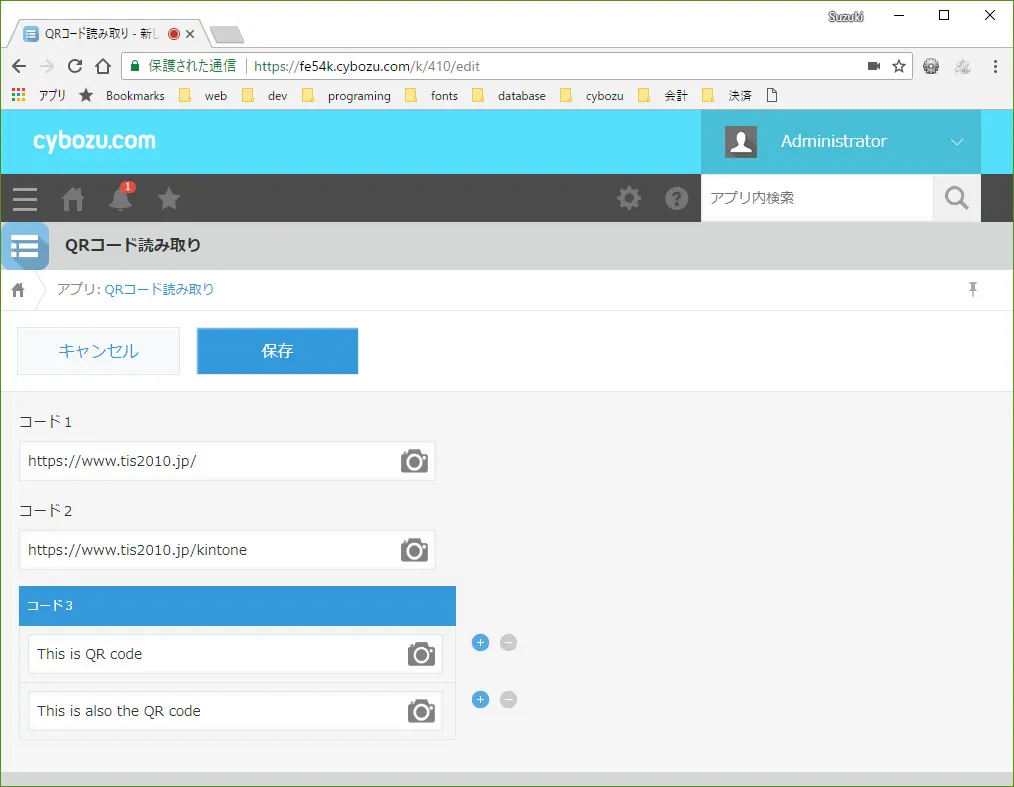Remove the 'This is also the QR code' row
The height and width of the screenshot is (787, 1014).
pos(508,700)
